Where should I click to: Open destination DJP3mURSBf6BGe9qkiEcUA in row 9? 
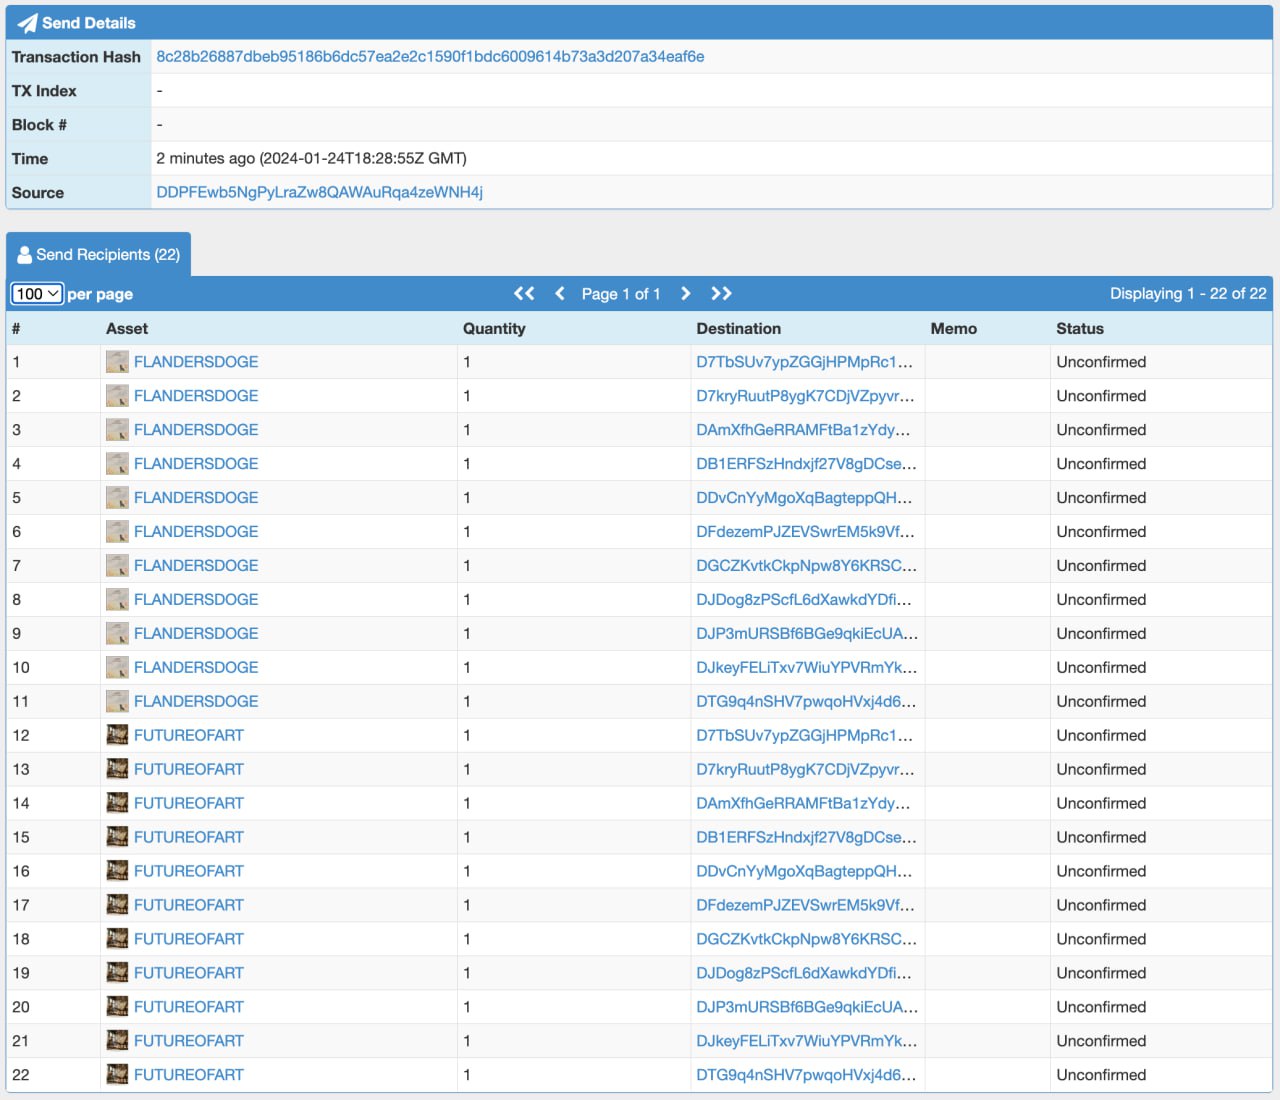[x=807, y=634]
